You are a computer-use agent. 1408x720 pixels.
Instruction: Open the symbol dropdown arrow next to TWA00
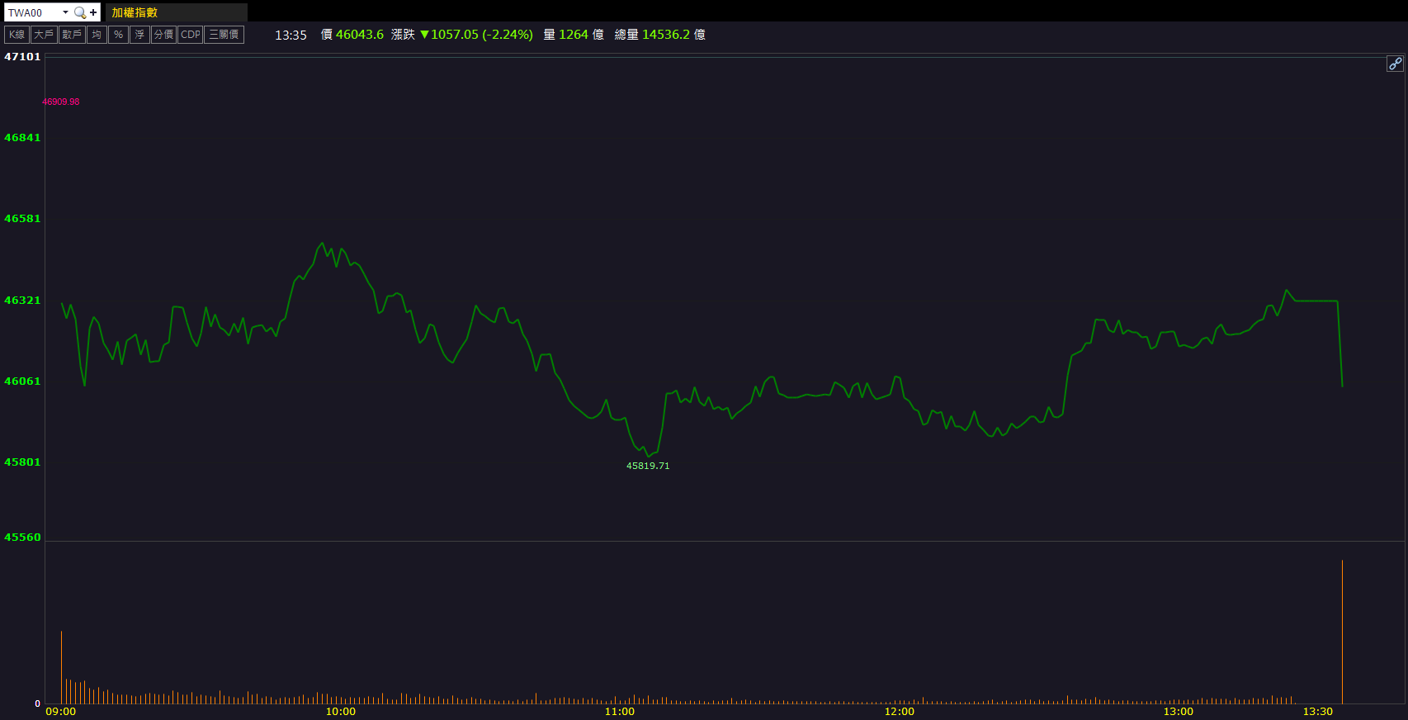(x=66, y=12)
